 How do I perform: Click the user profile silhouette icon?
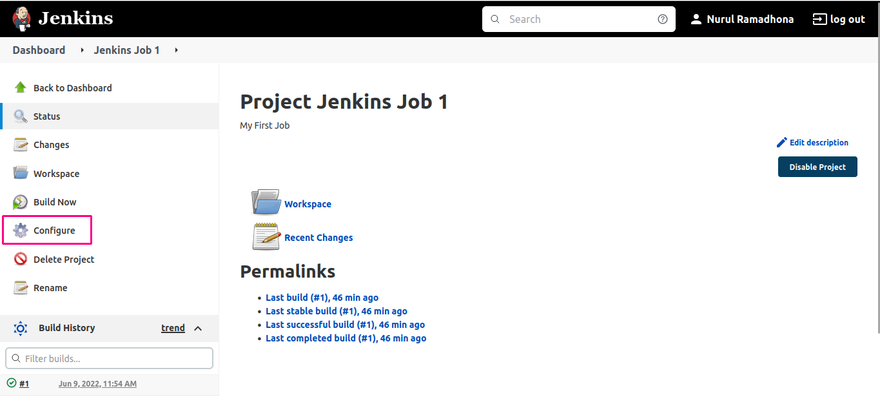696,19
